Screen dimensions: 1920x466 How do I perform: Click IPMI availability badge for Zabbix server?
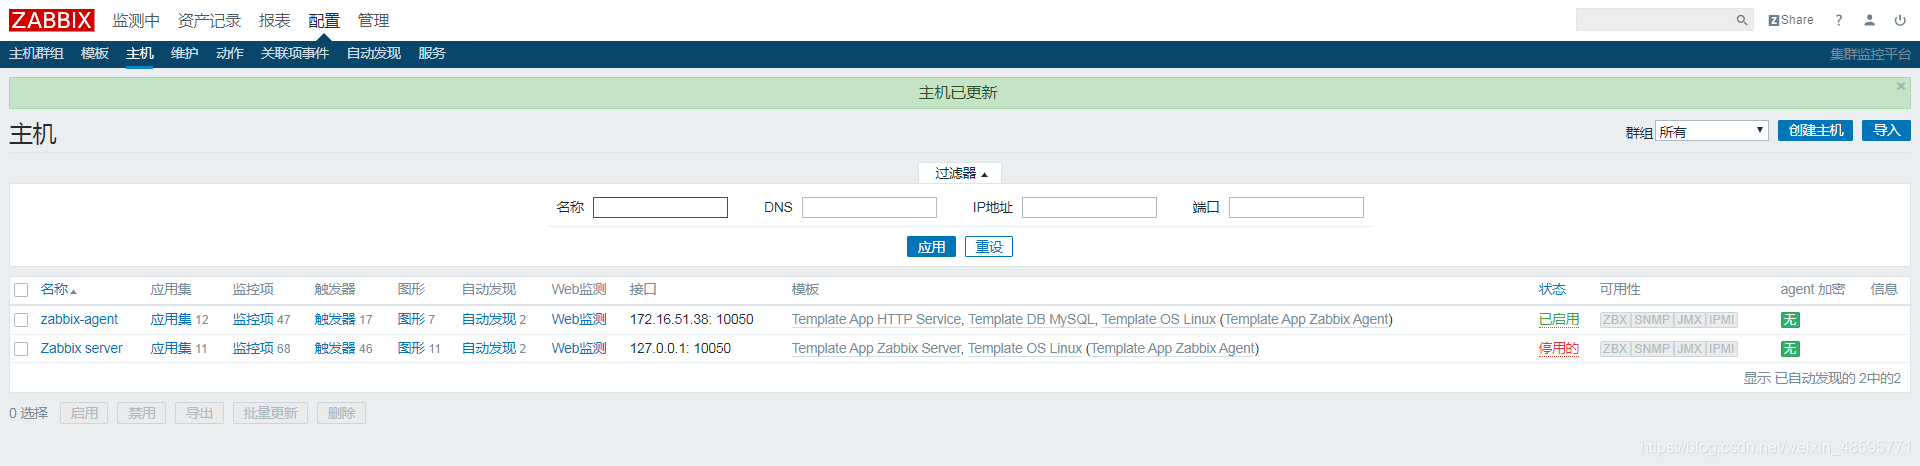[1722, 349]
